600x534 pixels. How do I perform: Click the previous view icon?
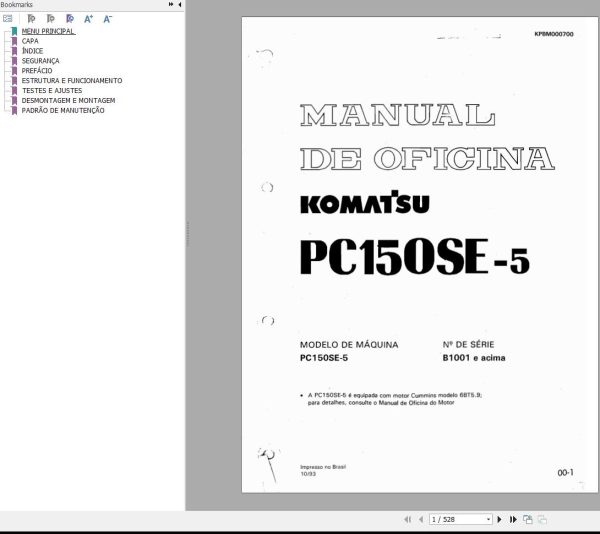point(528,519)
